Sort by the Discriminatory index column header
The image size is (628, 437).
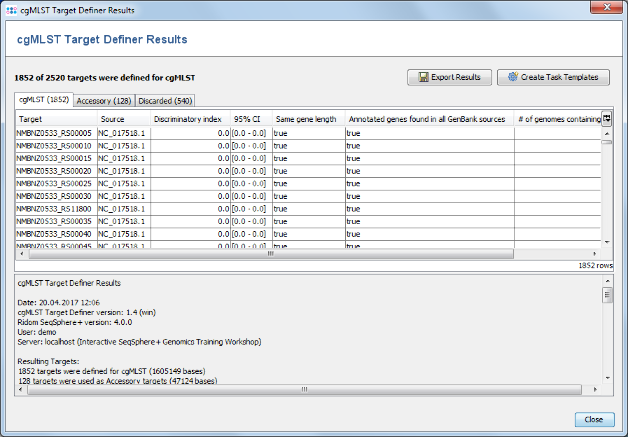click(190, 119)
